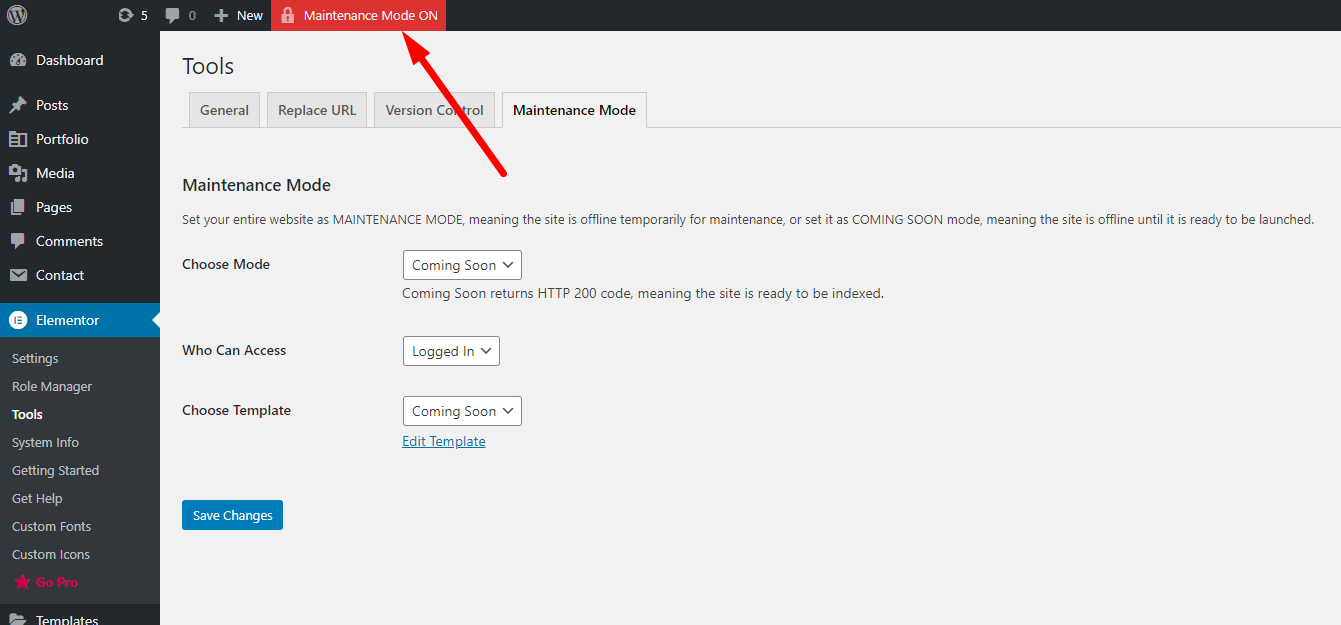Image resolution: width=1341 pixels, height=625 pixels.
Task: Click the Save Changes button
Action: pyautogui.click(x=232, y=515)
